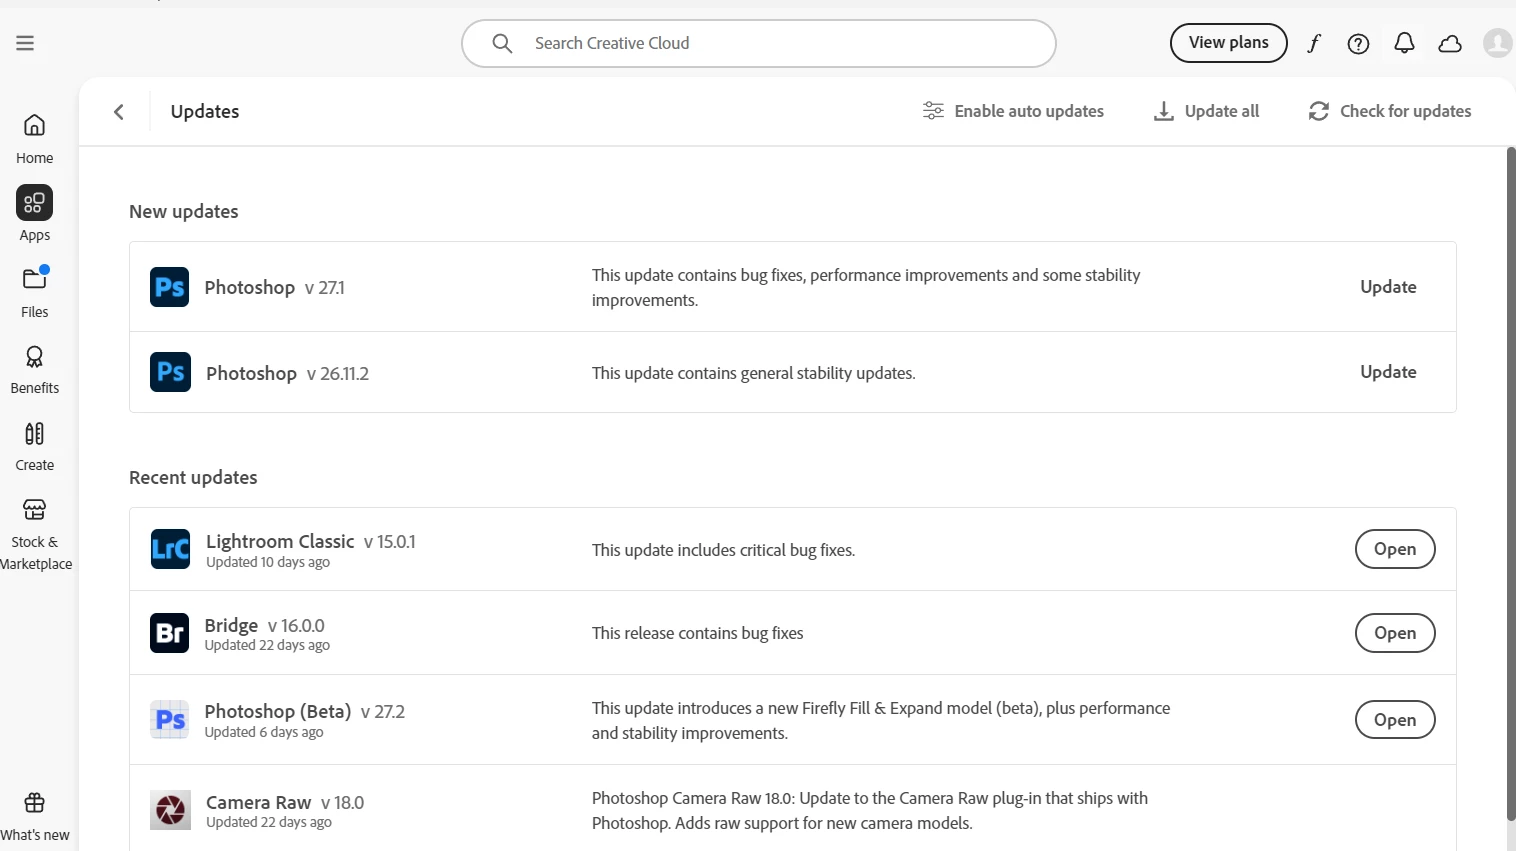The width and height of the screenshot is (1516, 851).
Task: Open the notifications bell
Action: click(x=1404, y=43)
